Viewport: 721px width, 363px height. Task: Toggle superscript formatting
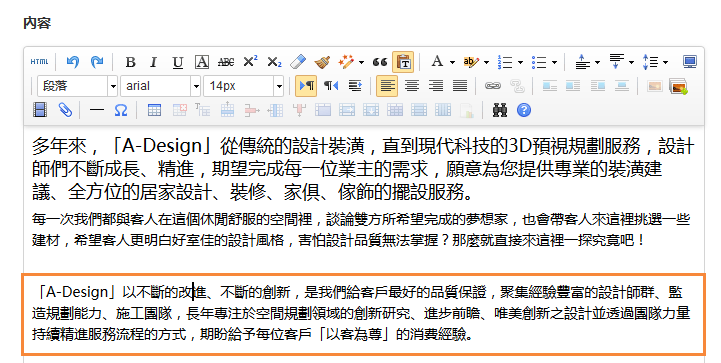250,62
